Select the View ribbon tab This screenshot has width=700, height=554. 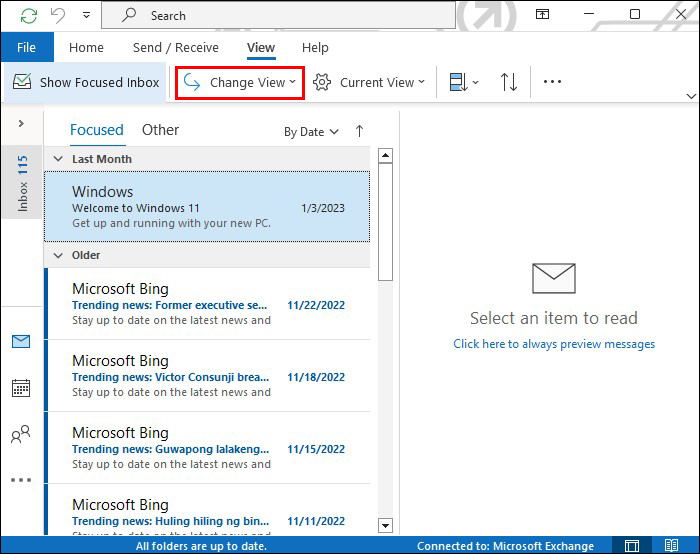261,47
